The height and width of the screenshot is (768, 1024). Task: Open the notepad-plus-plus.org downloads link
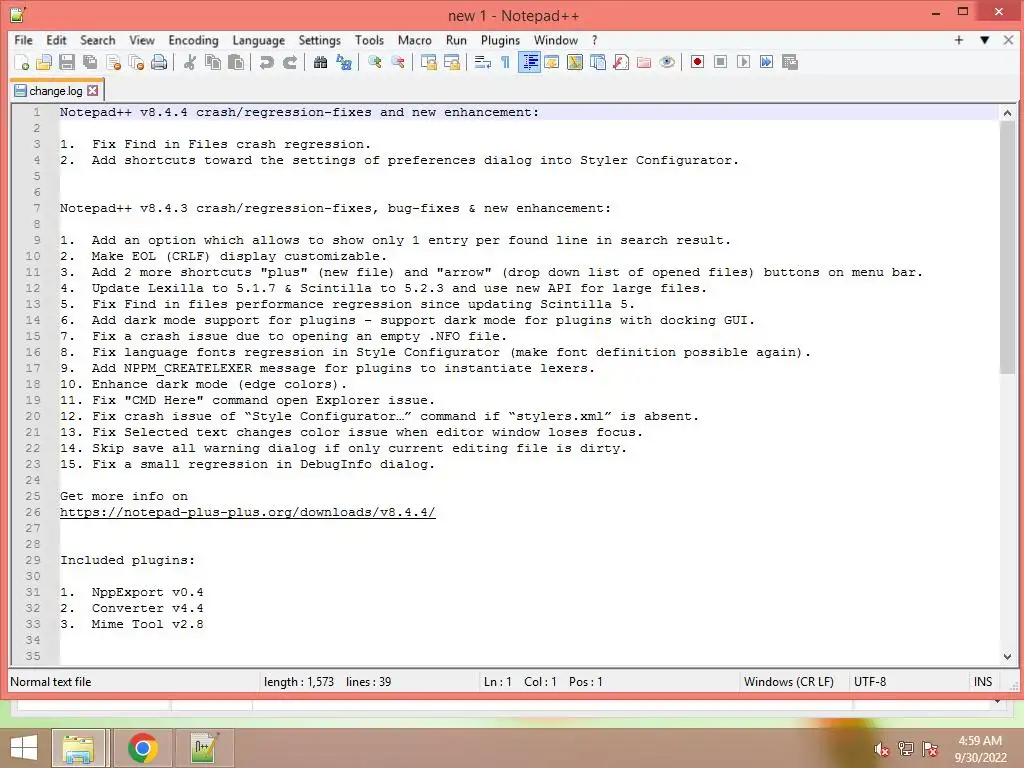coord(248,512)
